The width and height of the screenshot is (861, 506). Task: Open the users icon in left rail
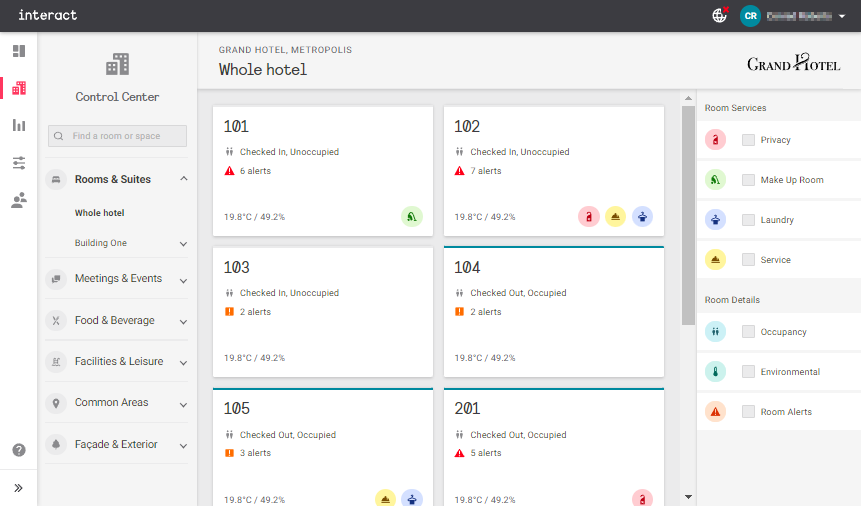[19, 200]
